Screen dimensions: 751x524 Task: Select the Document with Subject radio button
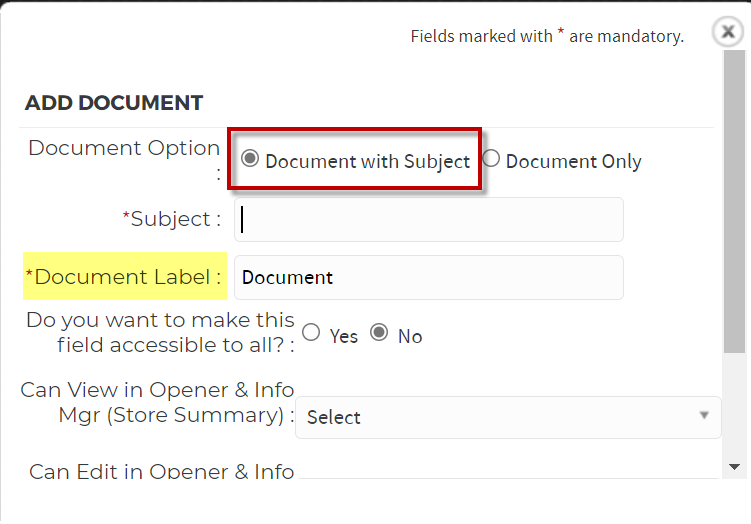click(250, 158)
